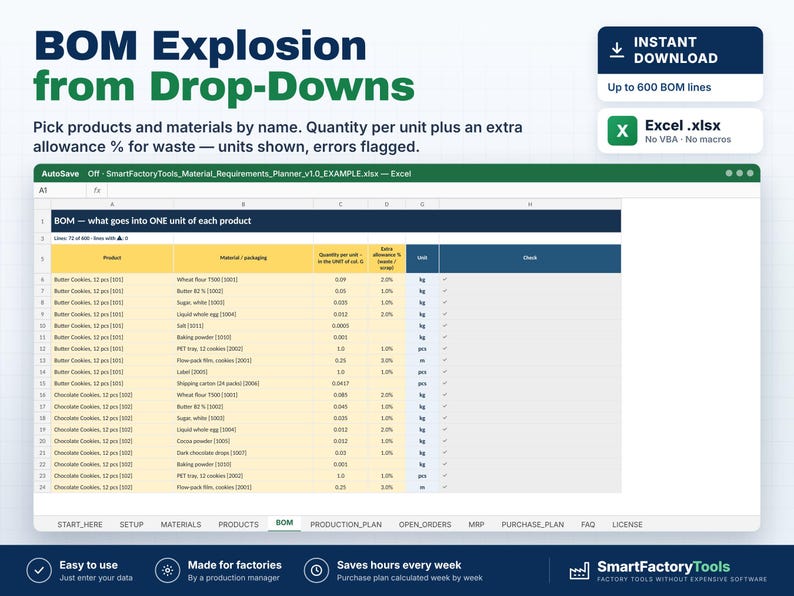794x596 pixels.
Task: Click the Saves hours clock icon
Action: pyautogui.click(x=316, y=571)
